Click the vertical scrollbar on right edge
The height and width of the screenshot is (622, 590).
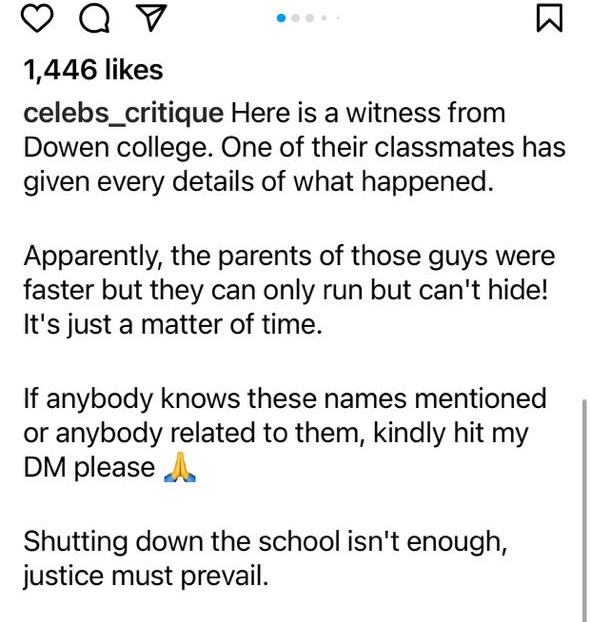pyautogui.click(x=584, y=510)
